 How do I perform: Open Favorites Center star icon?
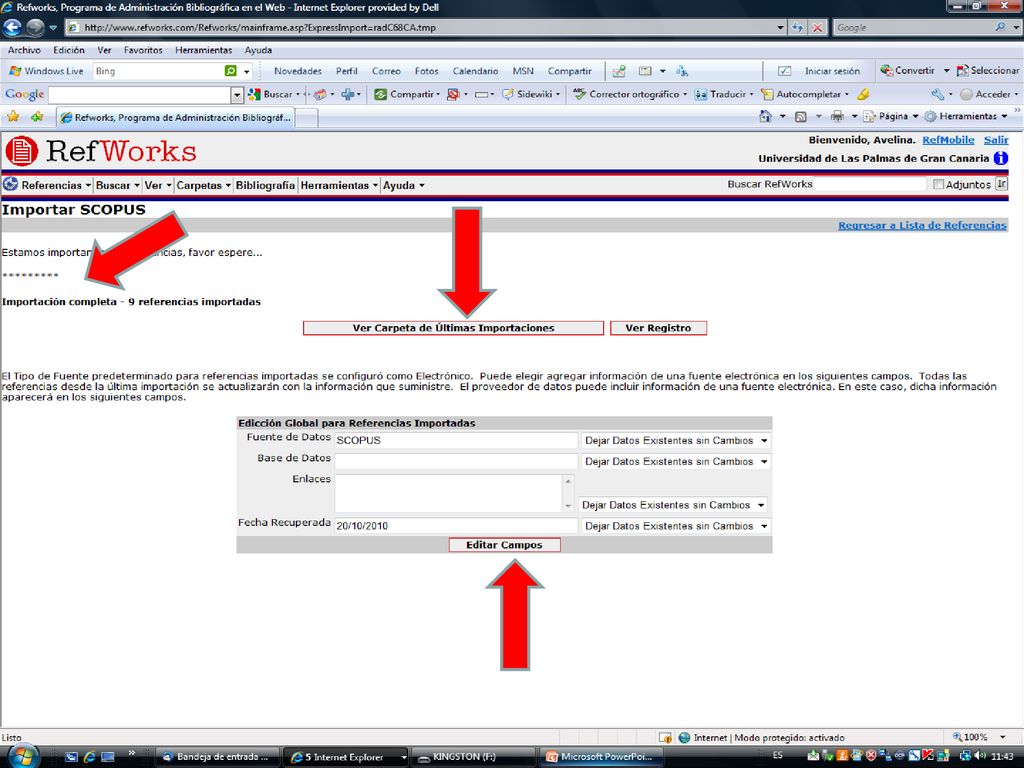12,117
